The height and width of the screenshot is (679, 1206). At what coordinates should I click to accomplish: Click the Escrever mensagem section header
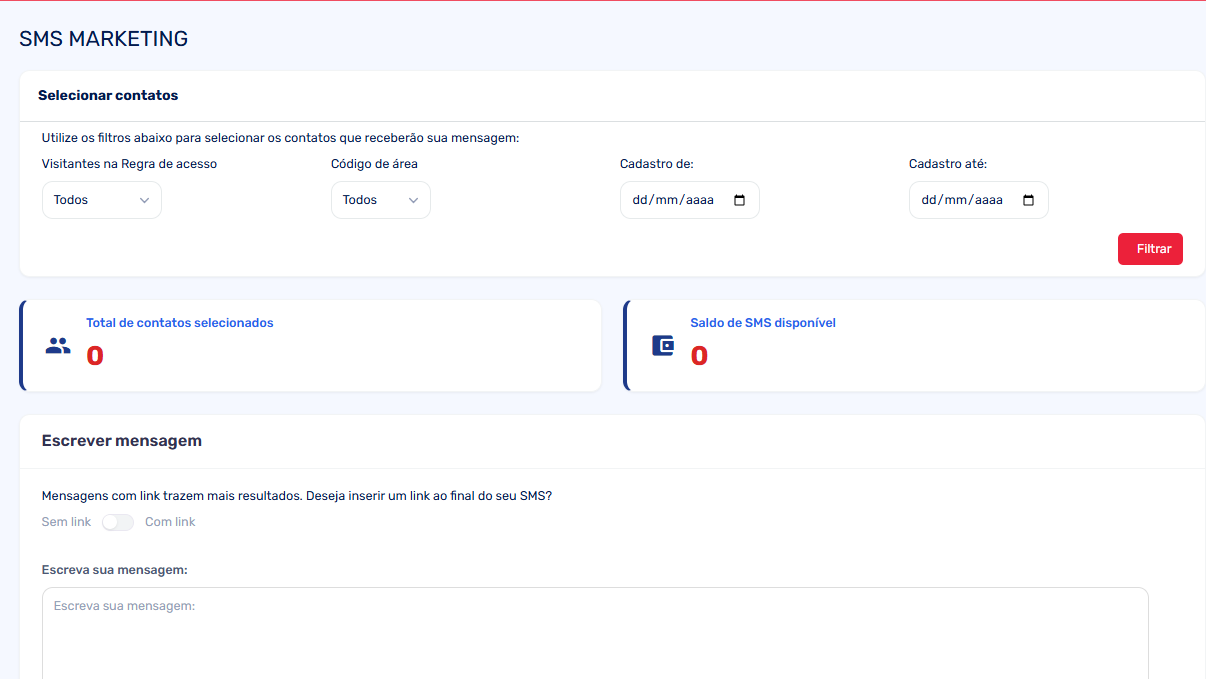pyautogui.click(x=122, y=441)
